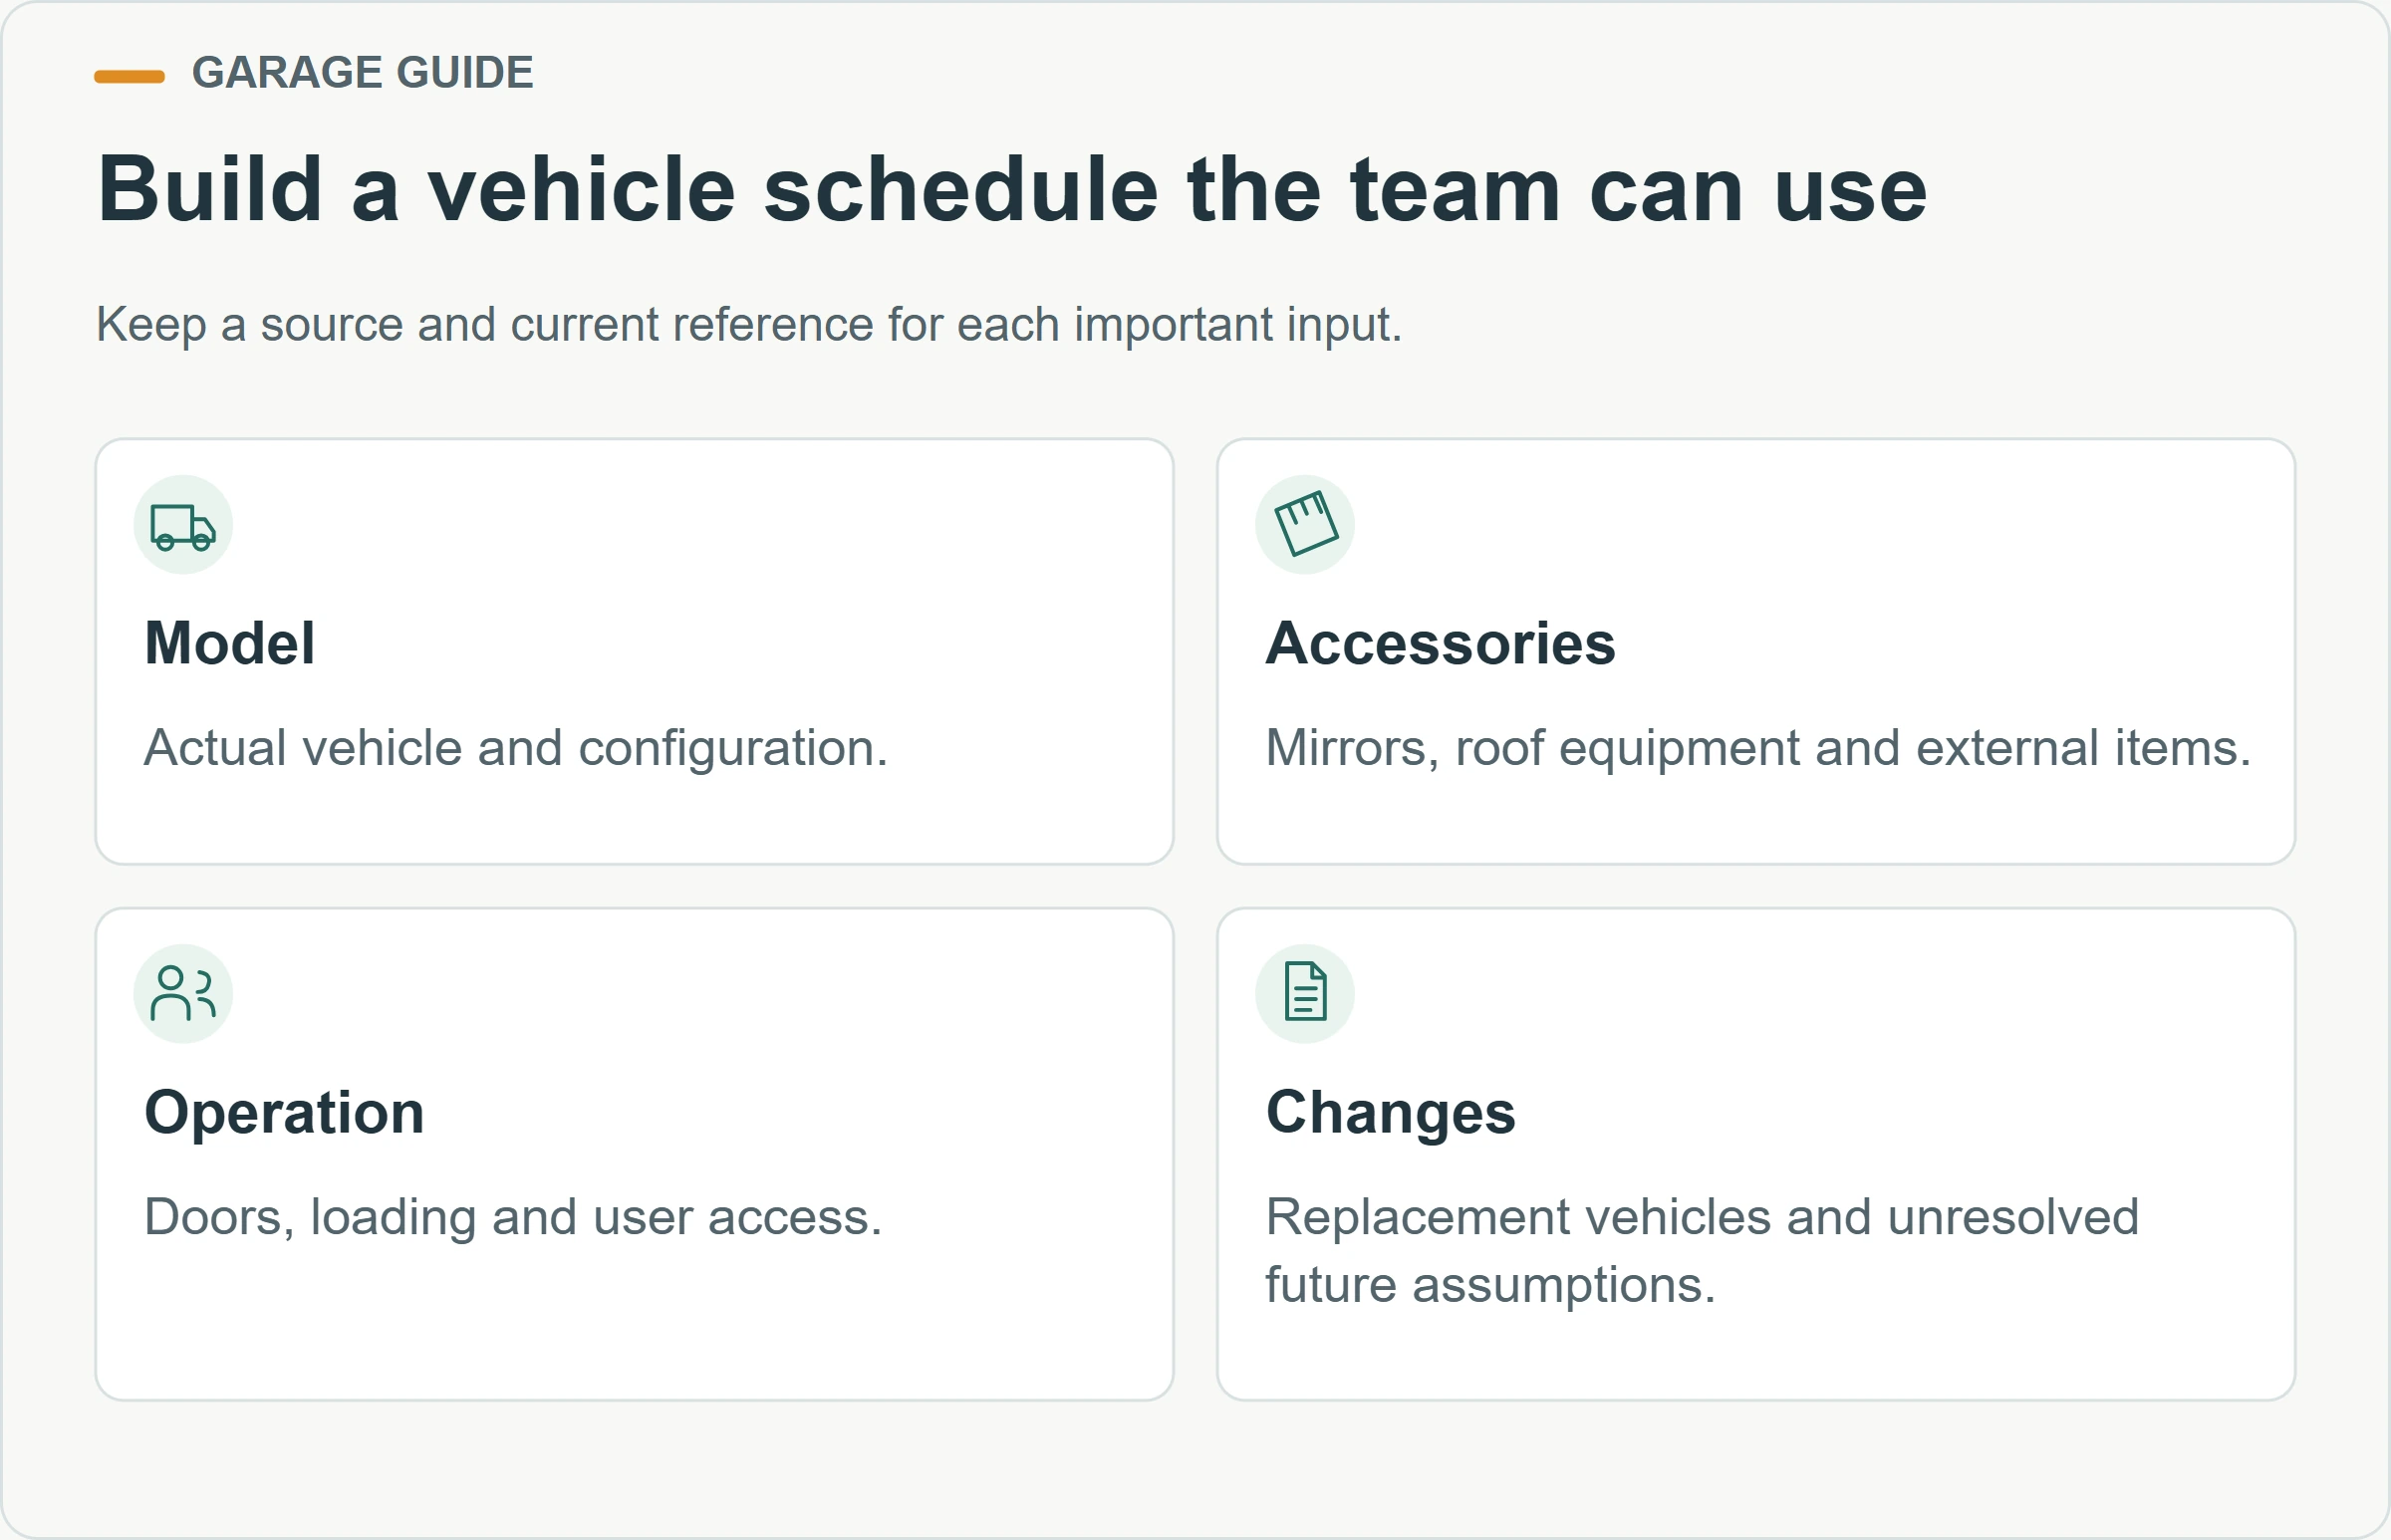Click the GARAGE GUIDE label

click(362, 73)
